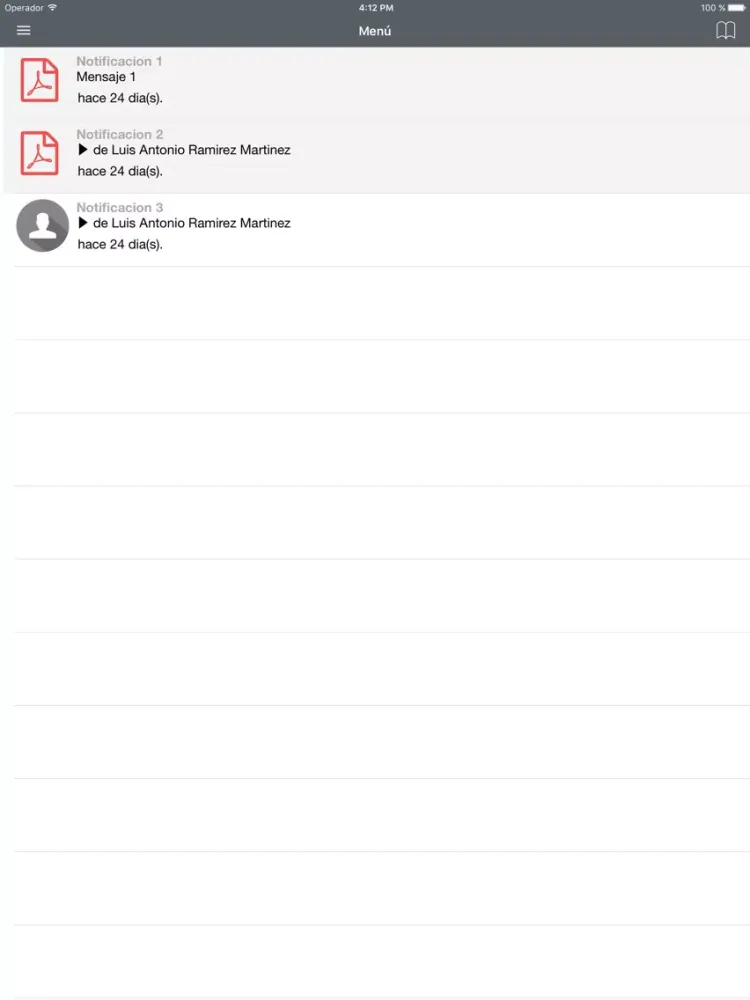Open sender name in Notificacion 2
Image resolution: width=750 pixels, height=1000 pixels.
192,150
